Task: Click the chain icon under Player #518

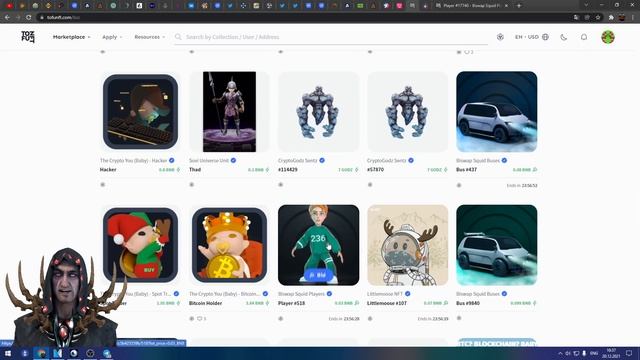Action: (x=281, y=318)
